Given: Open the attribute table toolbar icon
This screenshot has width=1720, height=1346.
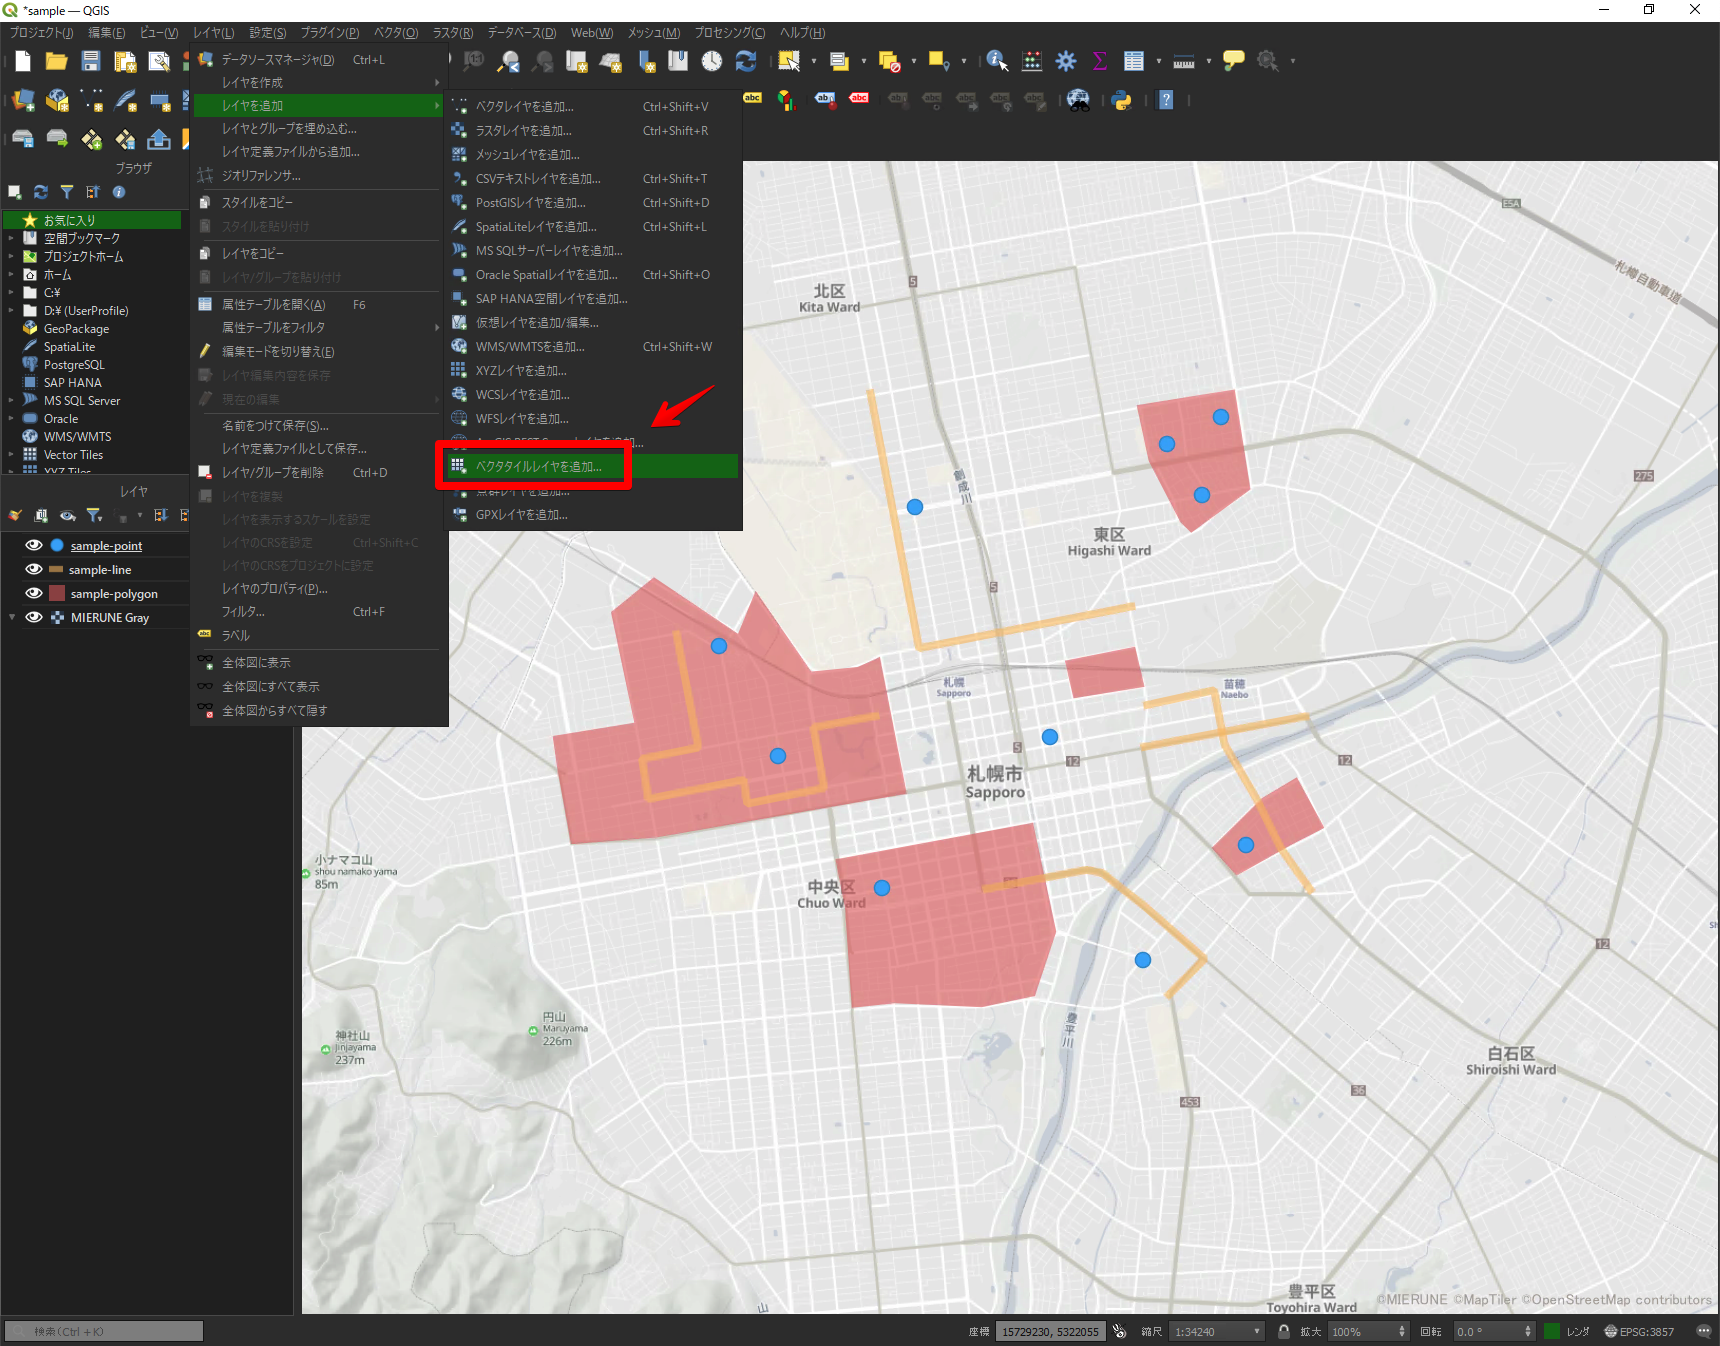Looking at the screenshot, I should point(1133,61).
